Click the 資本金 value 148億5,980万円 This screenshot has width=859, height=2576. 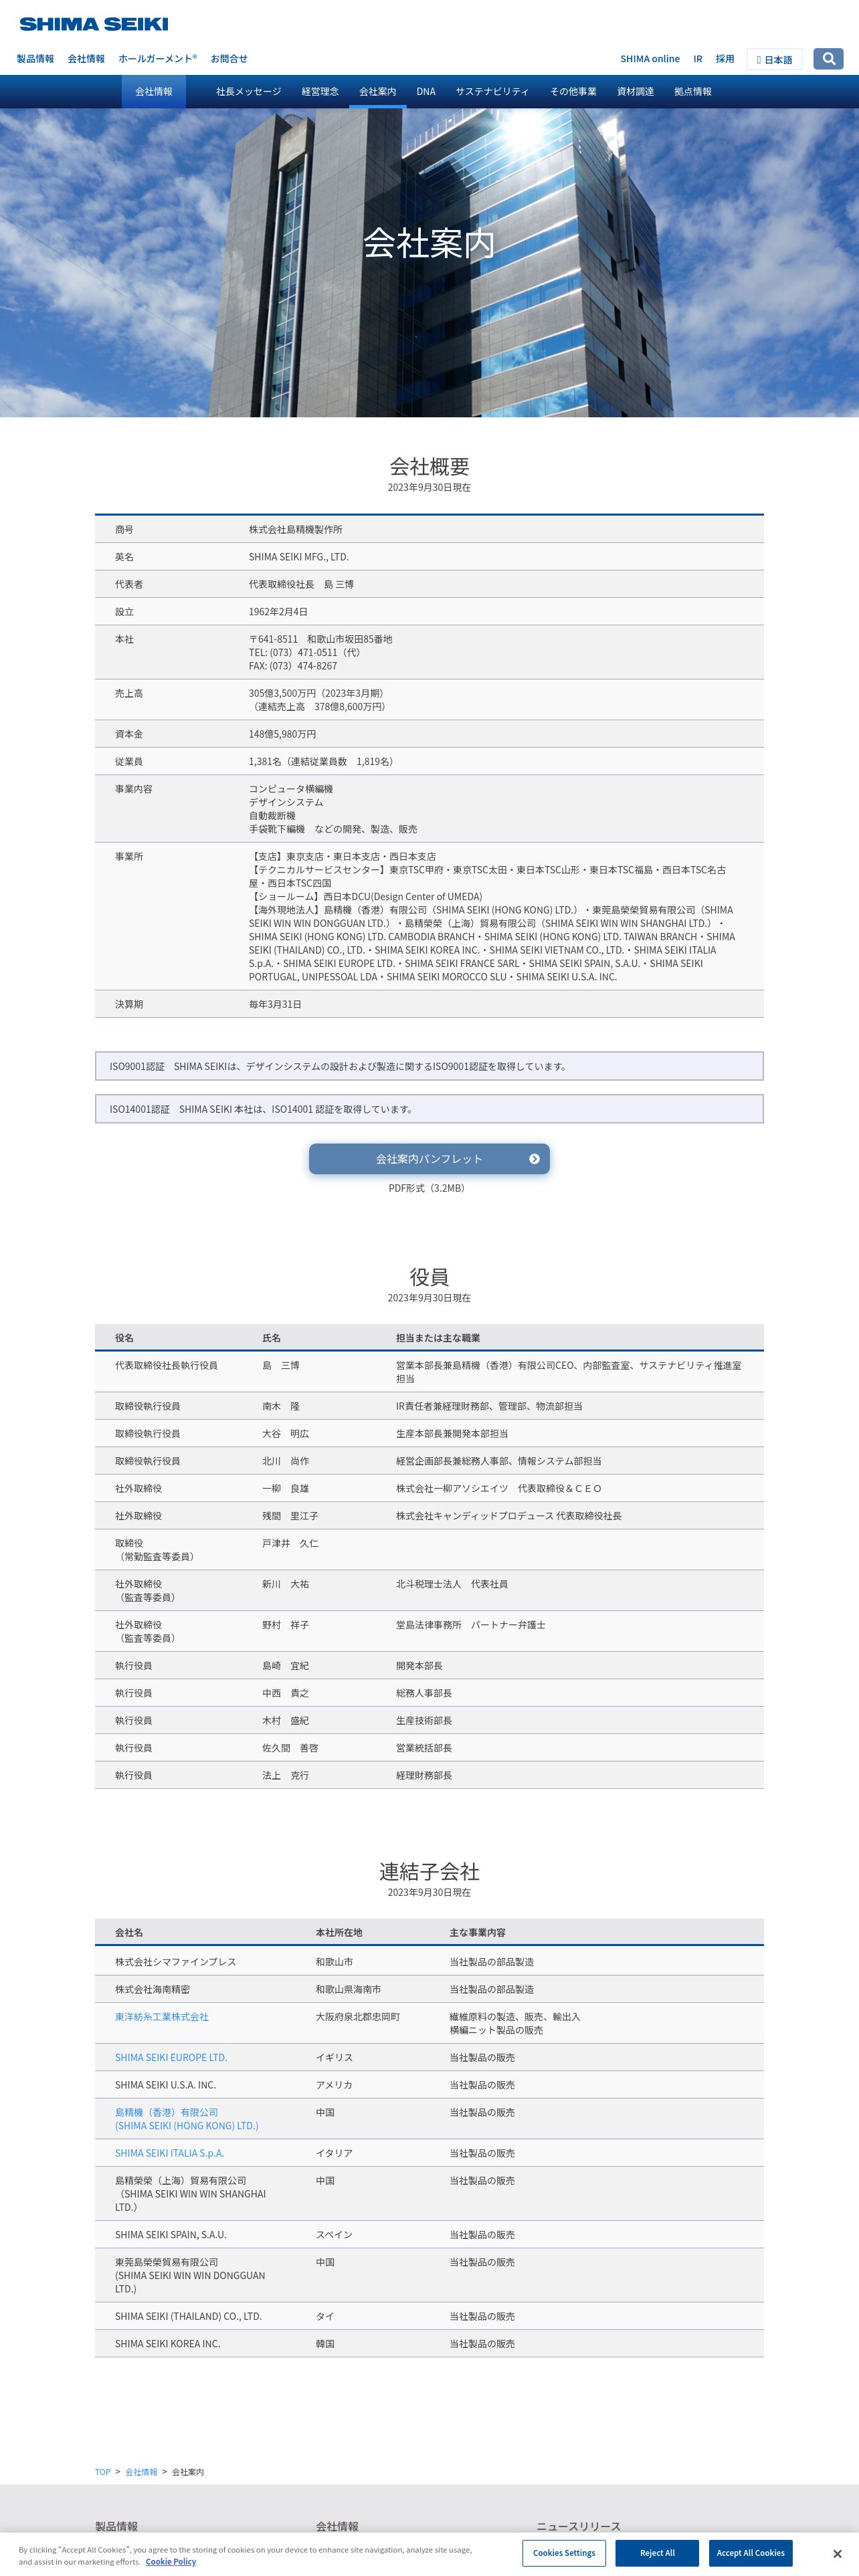282,734
